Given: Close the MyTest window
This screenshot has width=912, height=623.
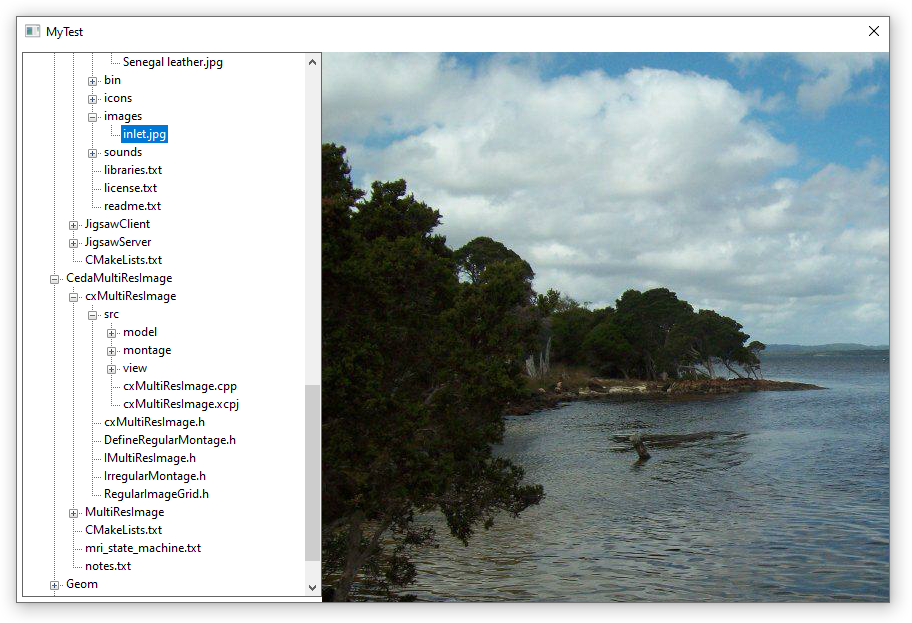Looking at the screenshot, I should [874, 31].
